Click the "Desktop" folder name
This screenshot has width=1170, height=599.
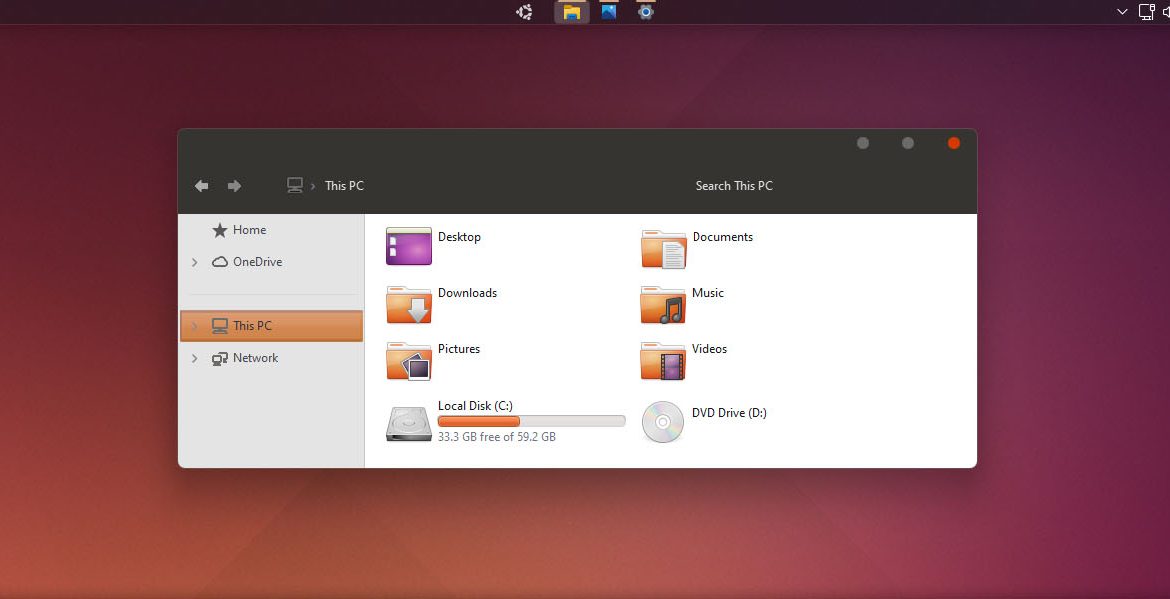pyautogui.click(x=459, y=237)
